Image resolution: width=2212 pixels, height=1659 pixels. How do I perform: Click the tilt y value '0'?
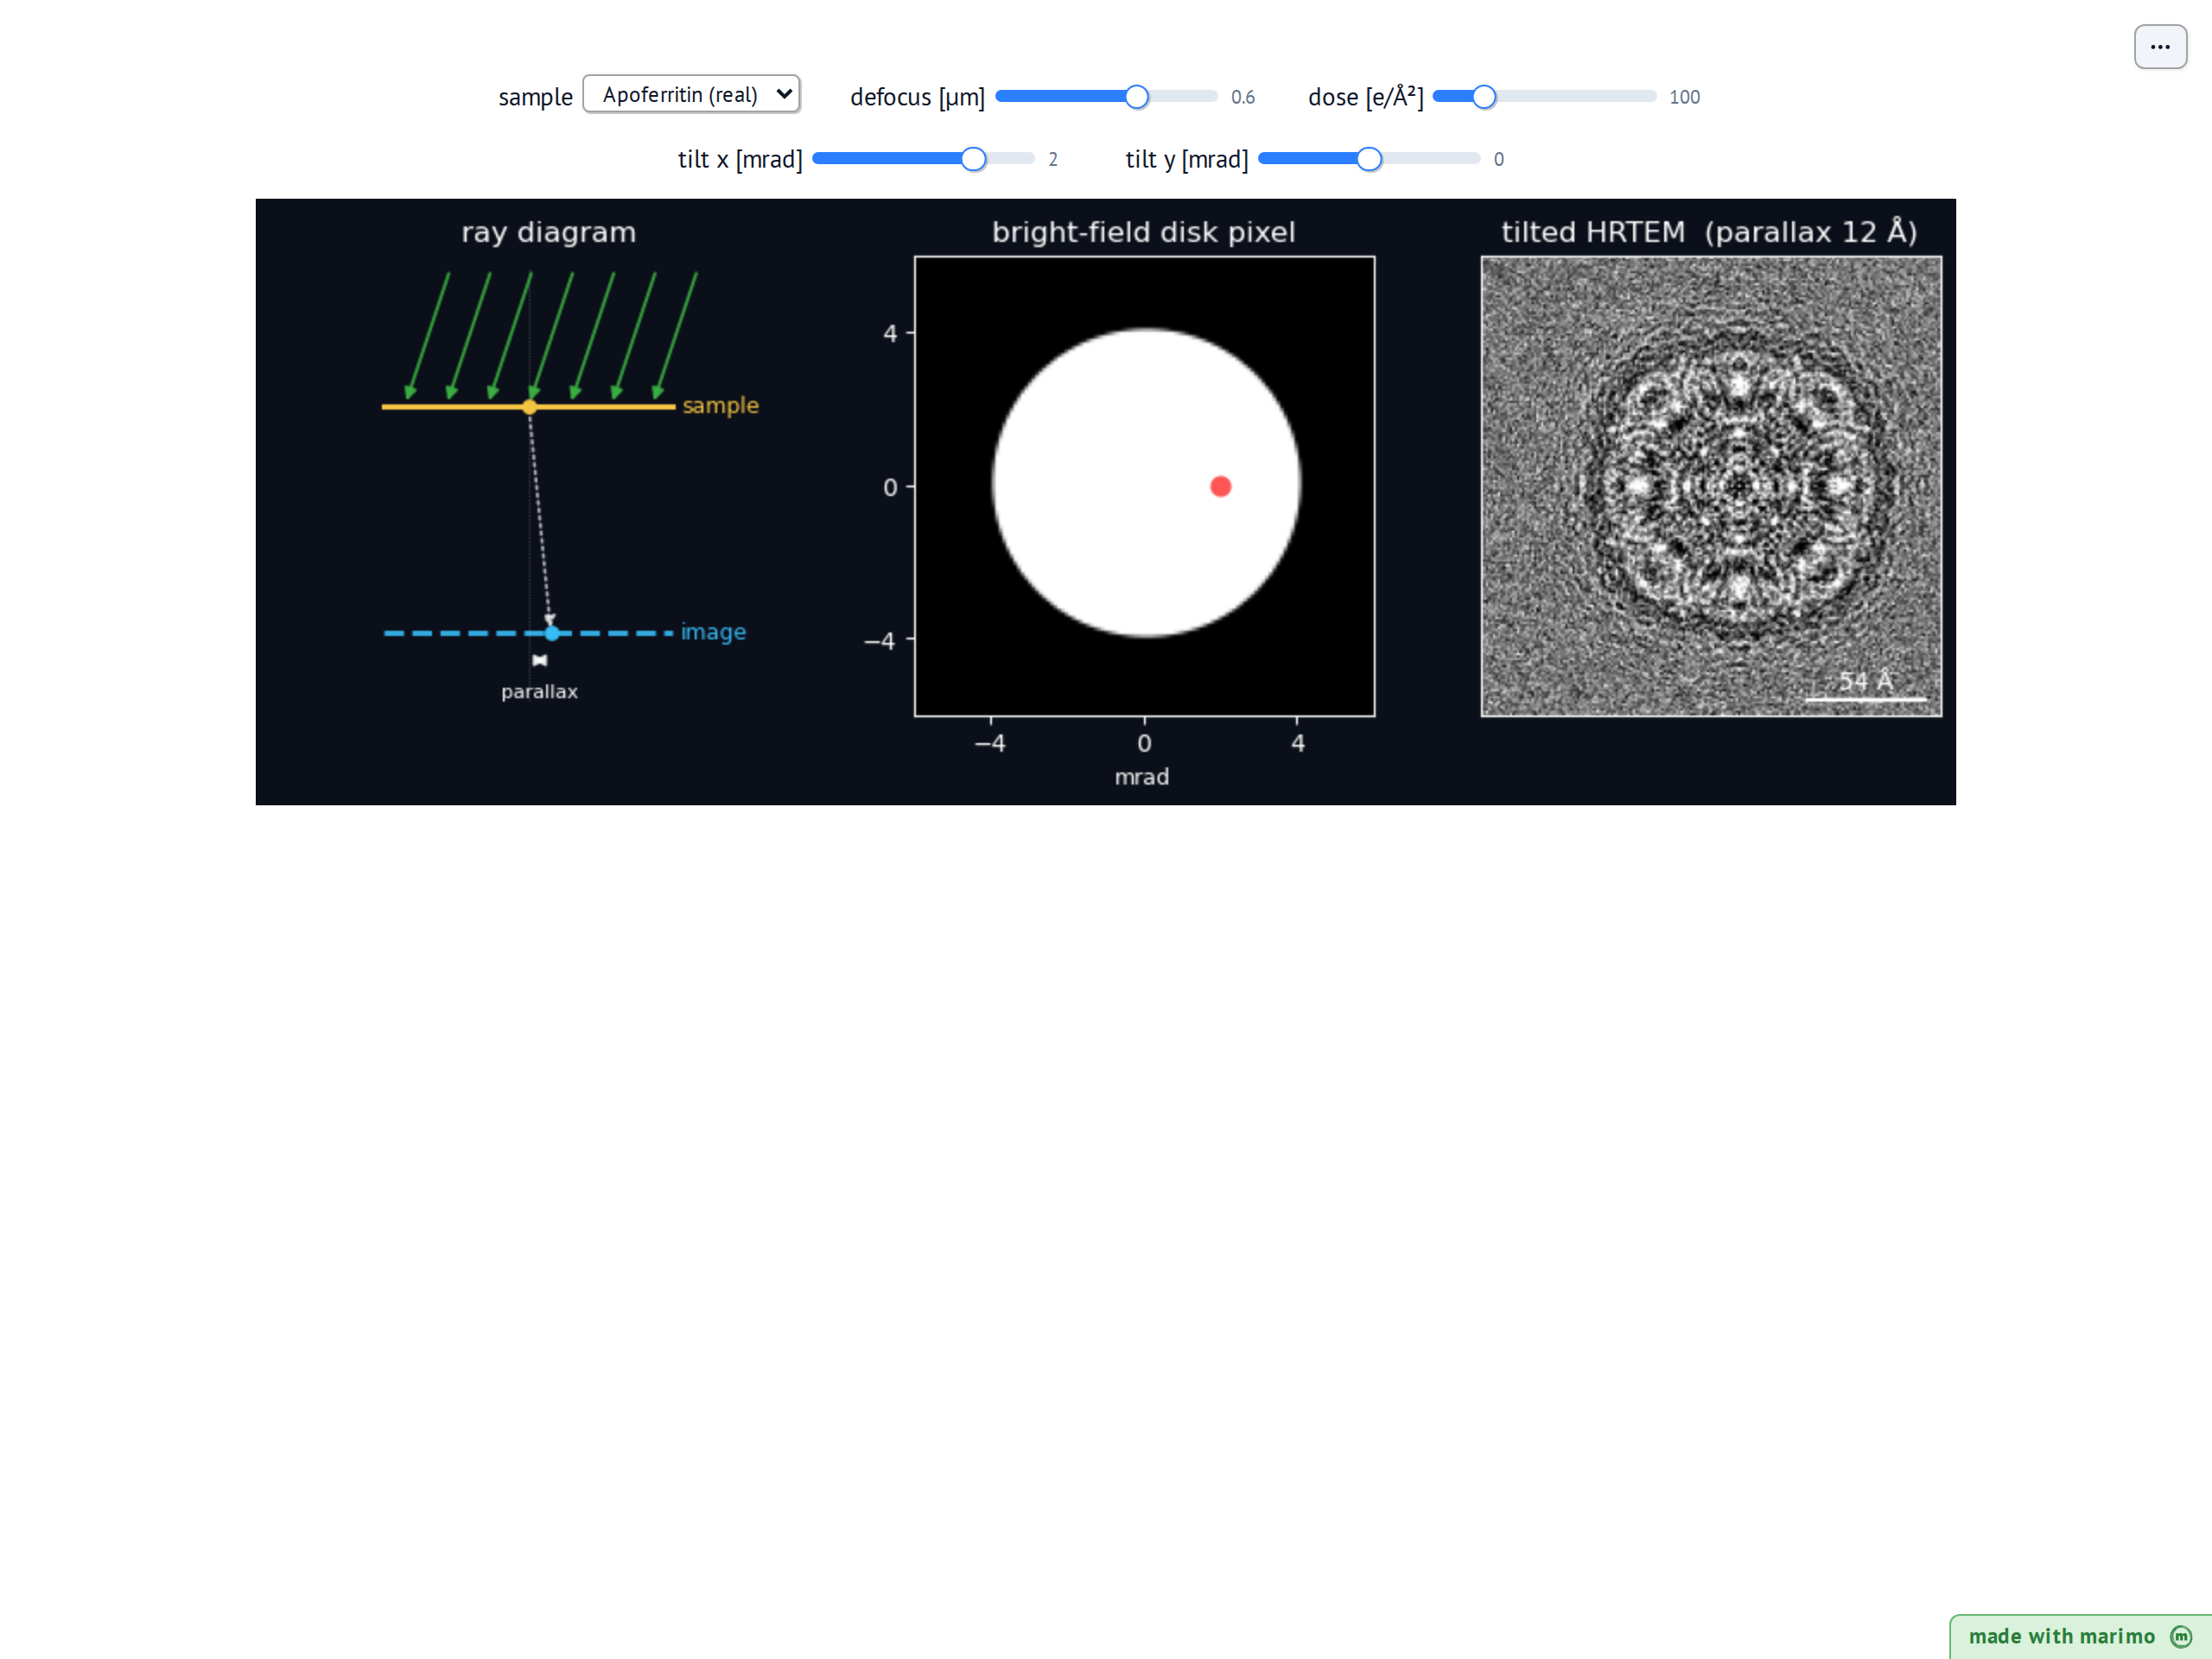click(x=1498, y=159)
